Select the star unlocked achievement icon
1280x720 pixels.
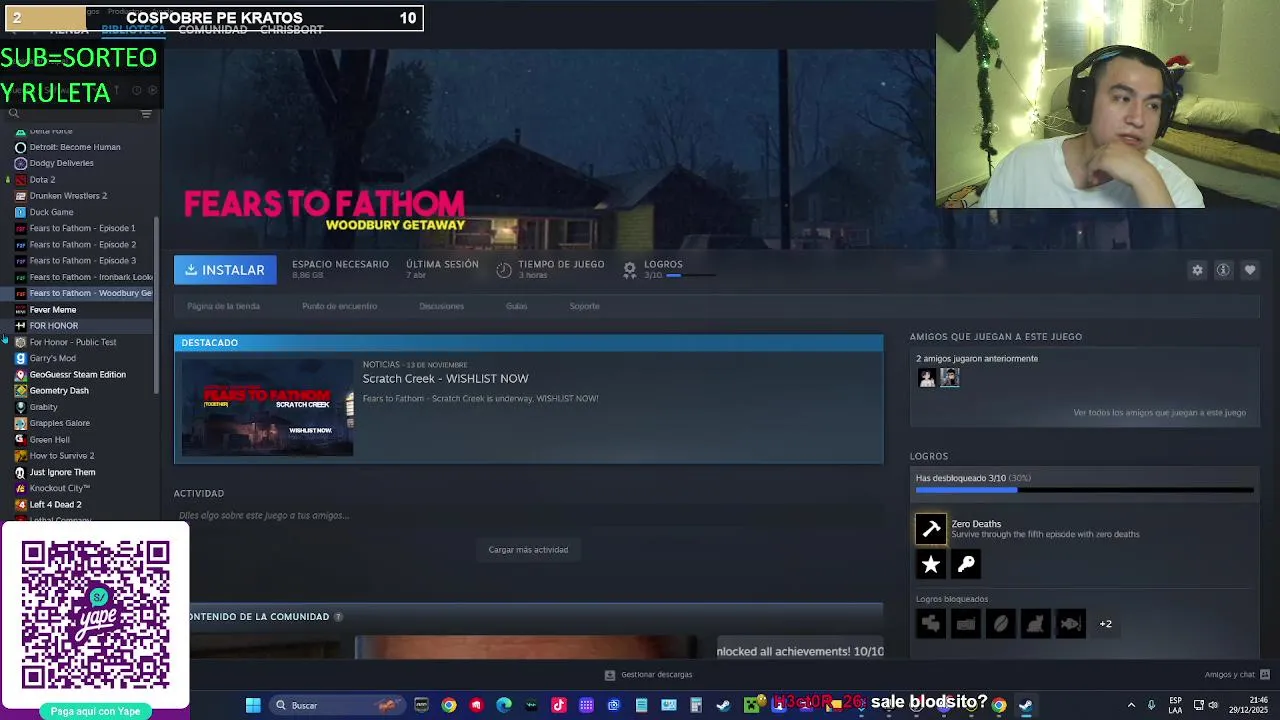pos(931,564)
